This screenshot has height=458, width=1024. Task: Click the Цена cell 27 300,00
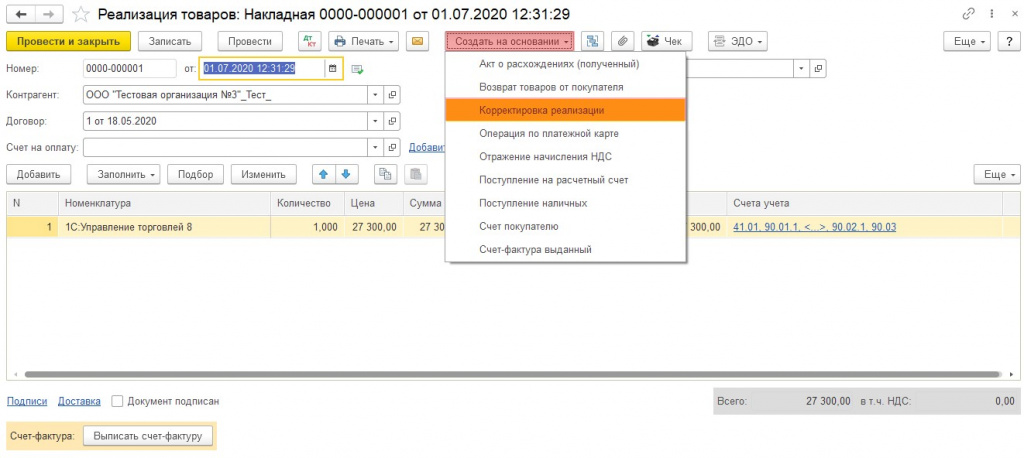tap(374, 227)
